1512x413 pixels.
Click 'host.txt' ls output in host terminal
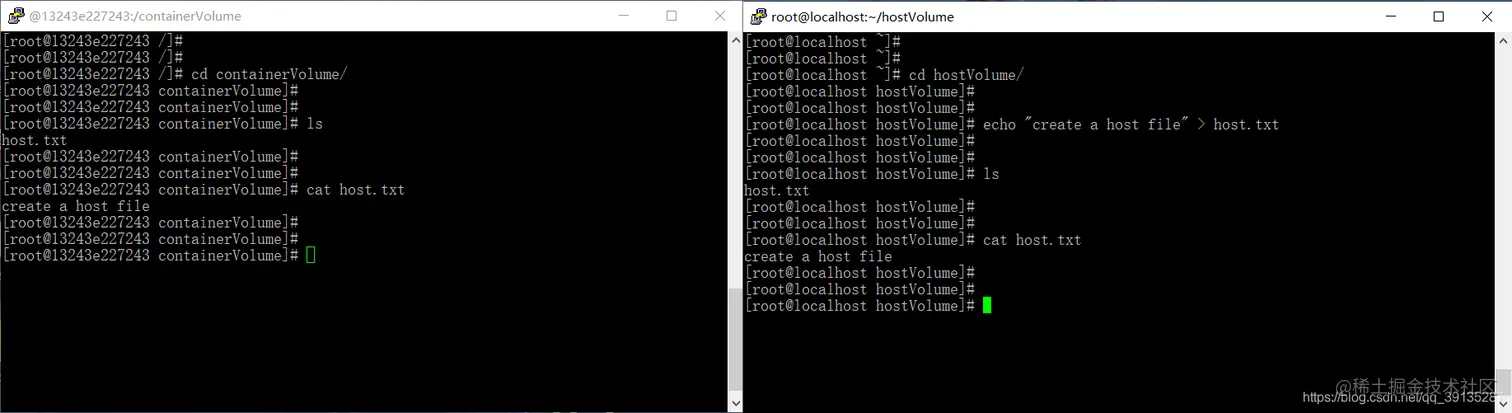777,191
